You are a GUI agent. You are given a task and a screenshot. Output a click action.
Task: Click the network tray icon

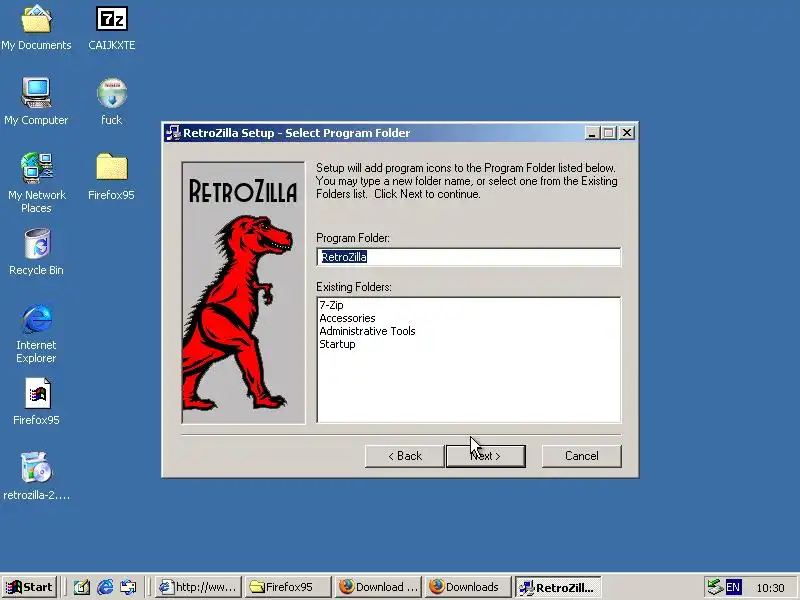pos(715,587)
